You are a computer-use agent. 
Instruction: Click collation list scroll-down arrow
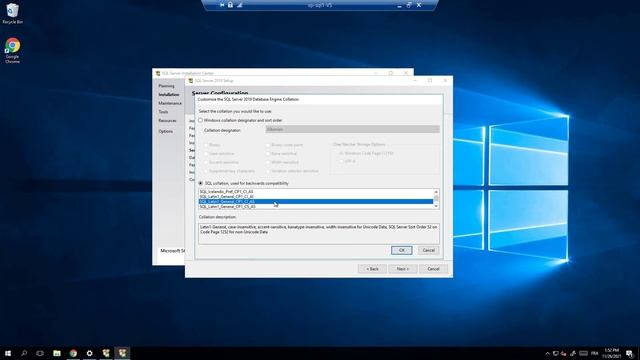coord(436,206)
